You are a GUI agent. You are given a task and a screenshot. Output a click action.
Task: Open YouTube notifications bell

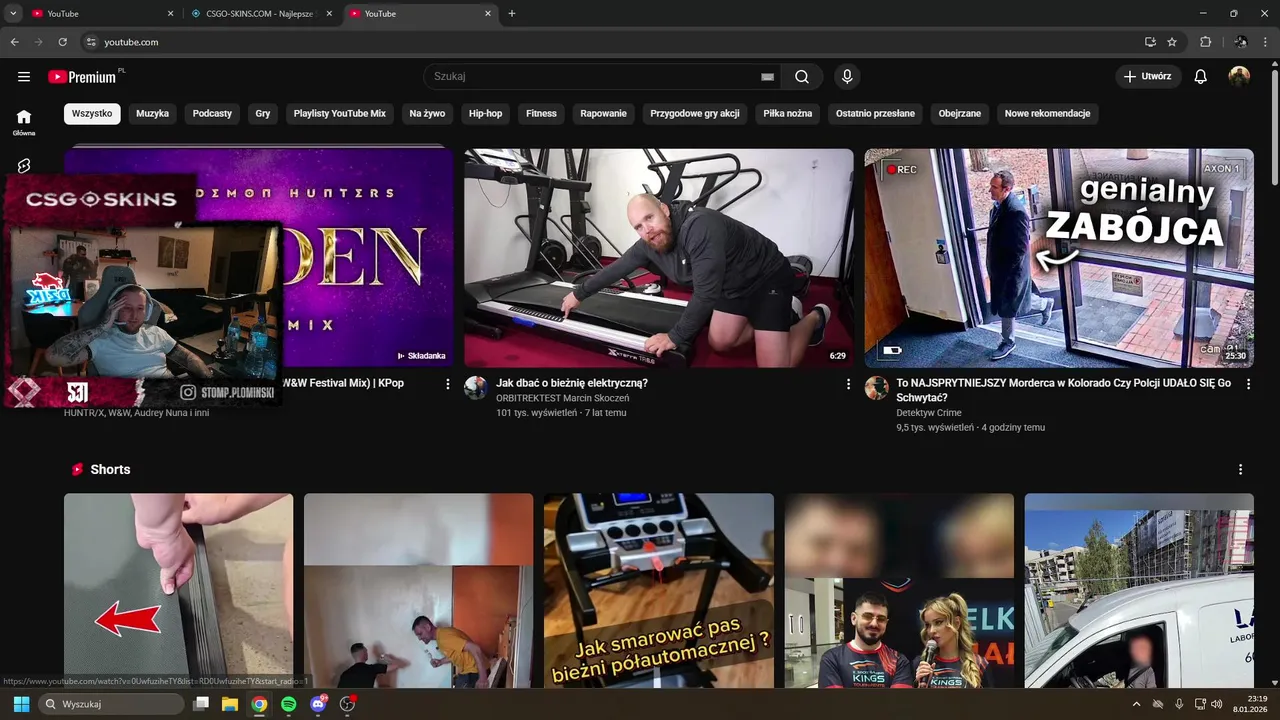[1201, 77]
